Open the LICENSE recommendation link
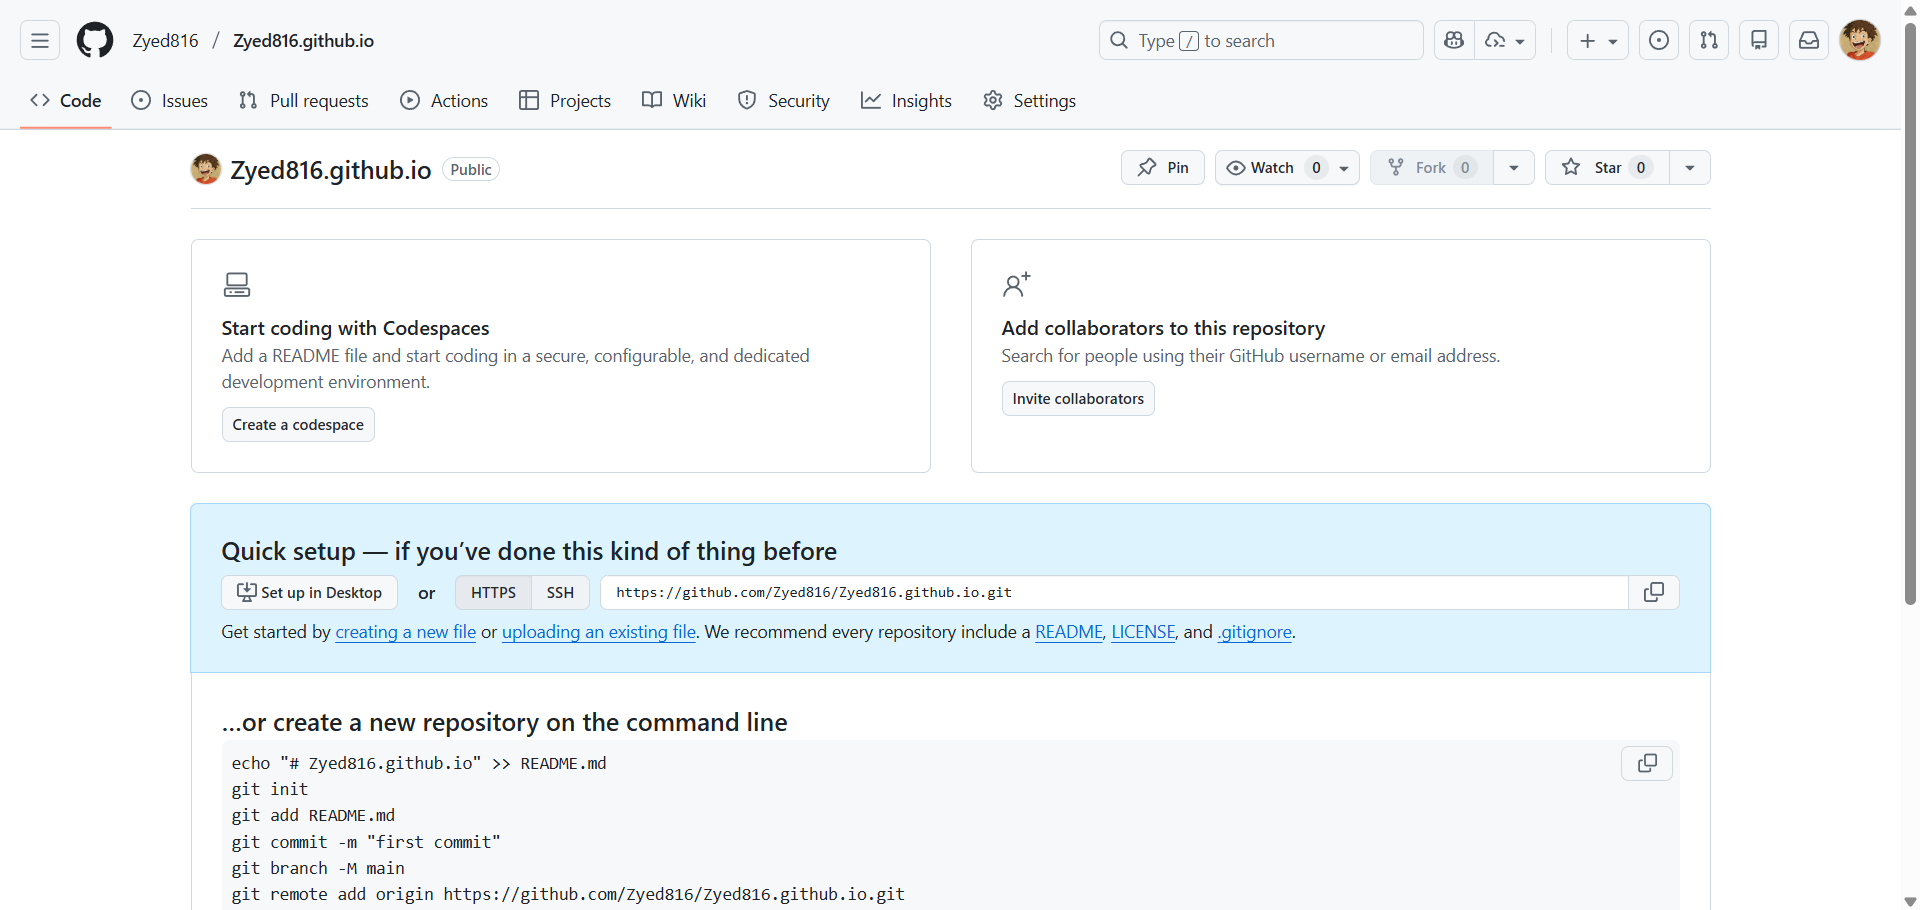The width and height of the screenshot is (1920, 910). click(1143, 632)
